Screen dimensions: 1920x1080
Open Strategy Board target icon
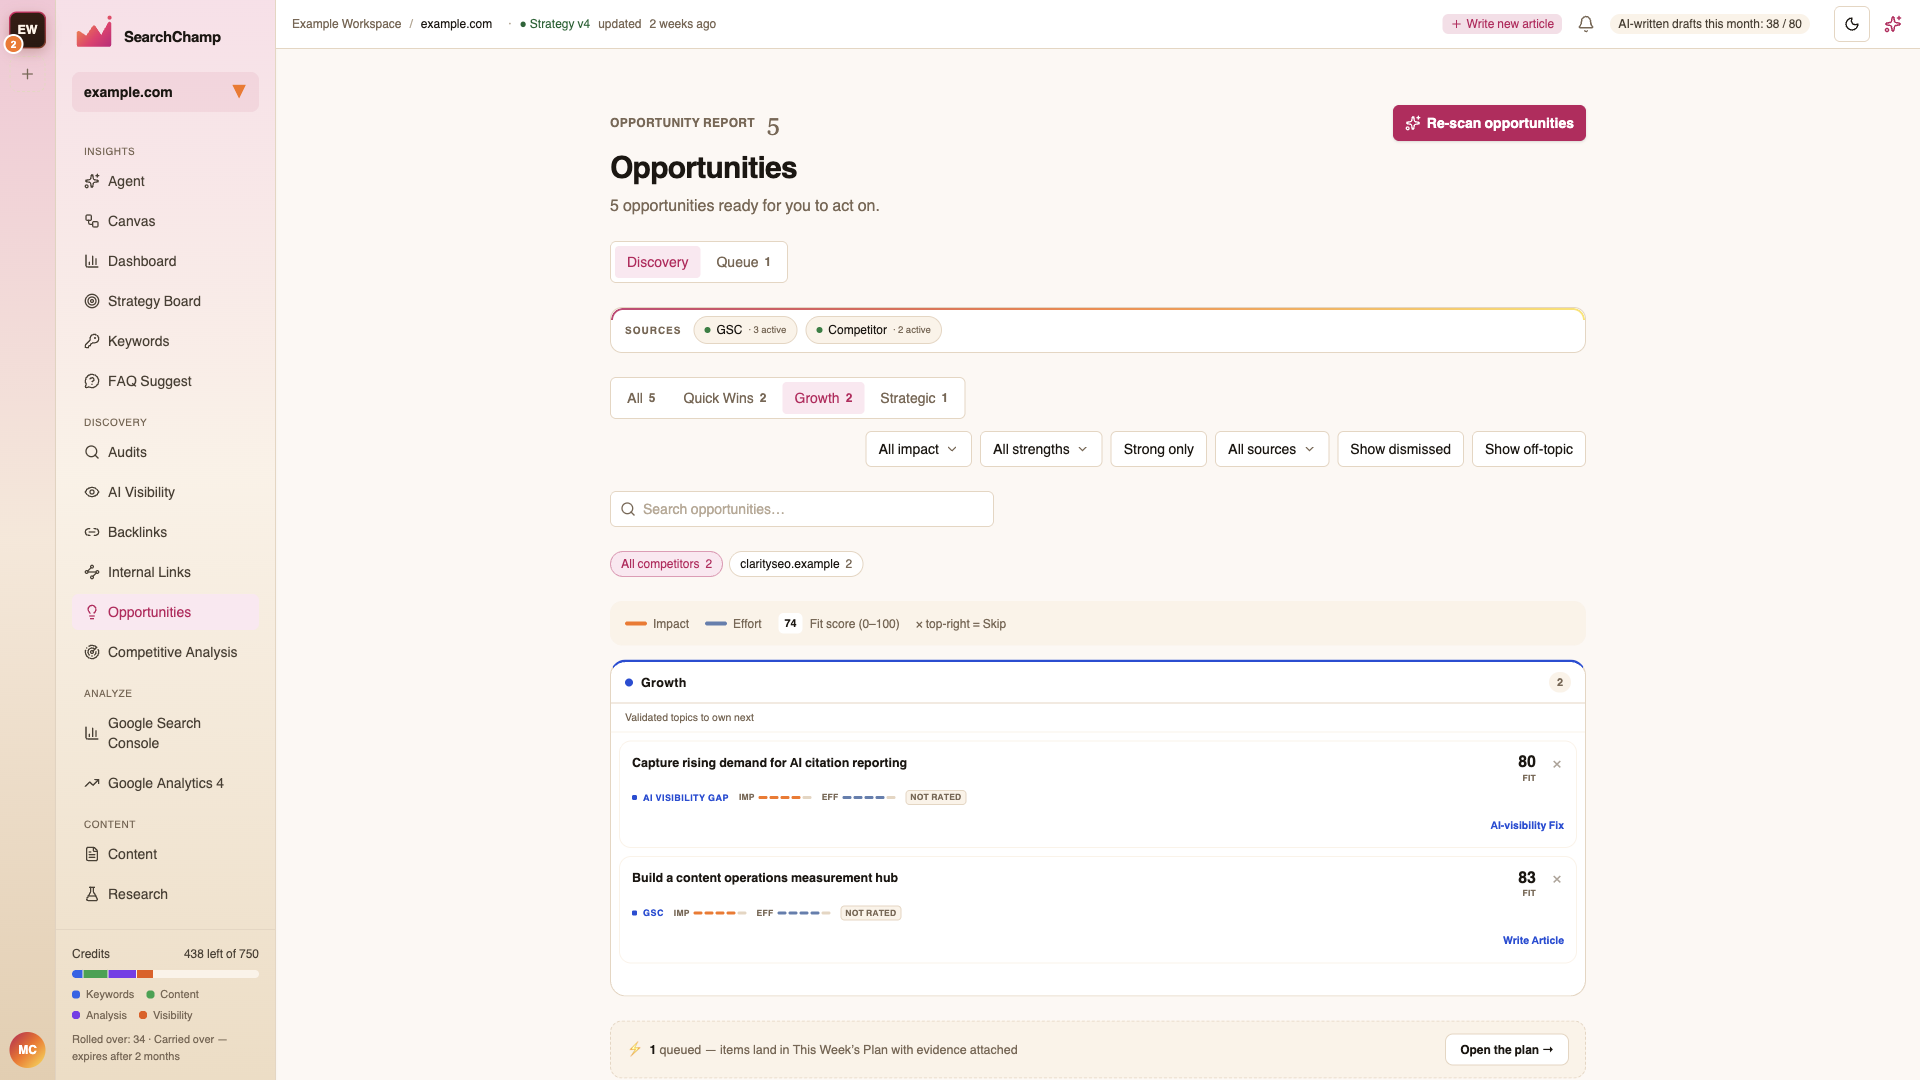point(92,301)
